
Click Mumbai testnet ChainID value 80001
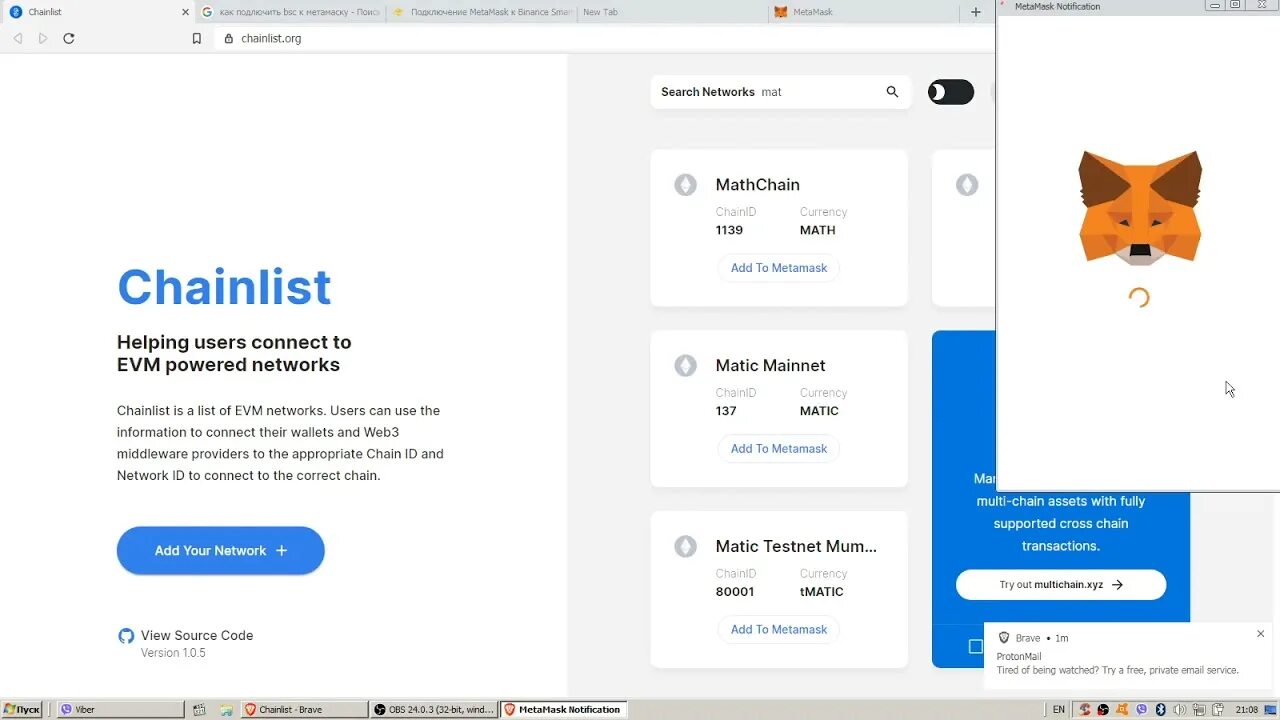735,592
